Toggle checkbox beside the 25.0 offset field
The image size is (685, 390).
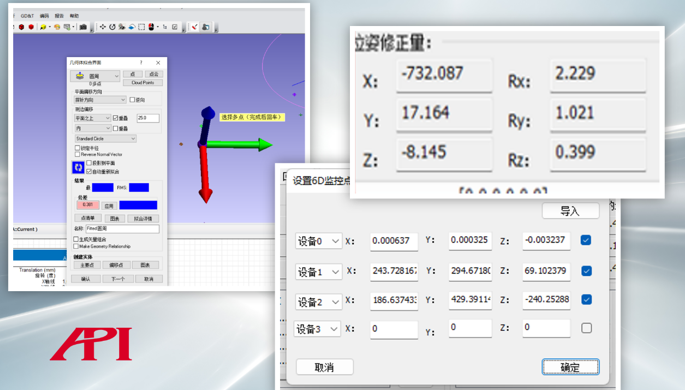click(115, 118)
